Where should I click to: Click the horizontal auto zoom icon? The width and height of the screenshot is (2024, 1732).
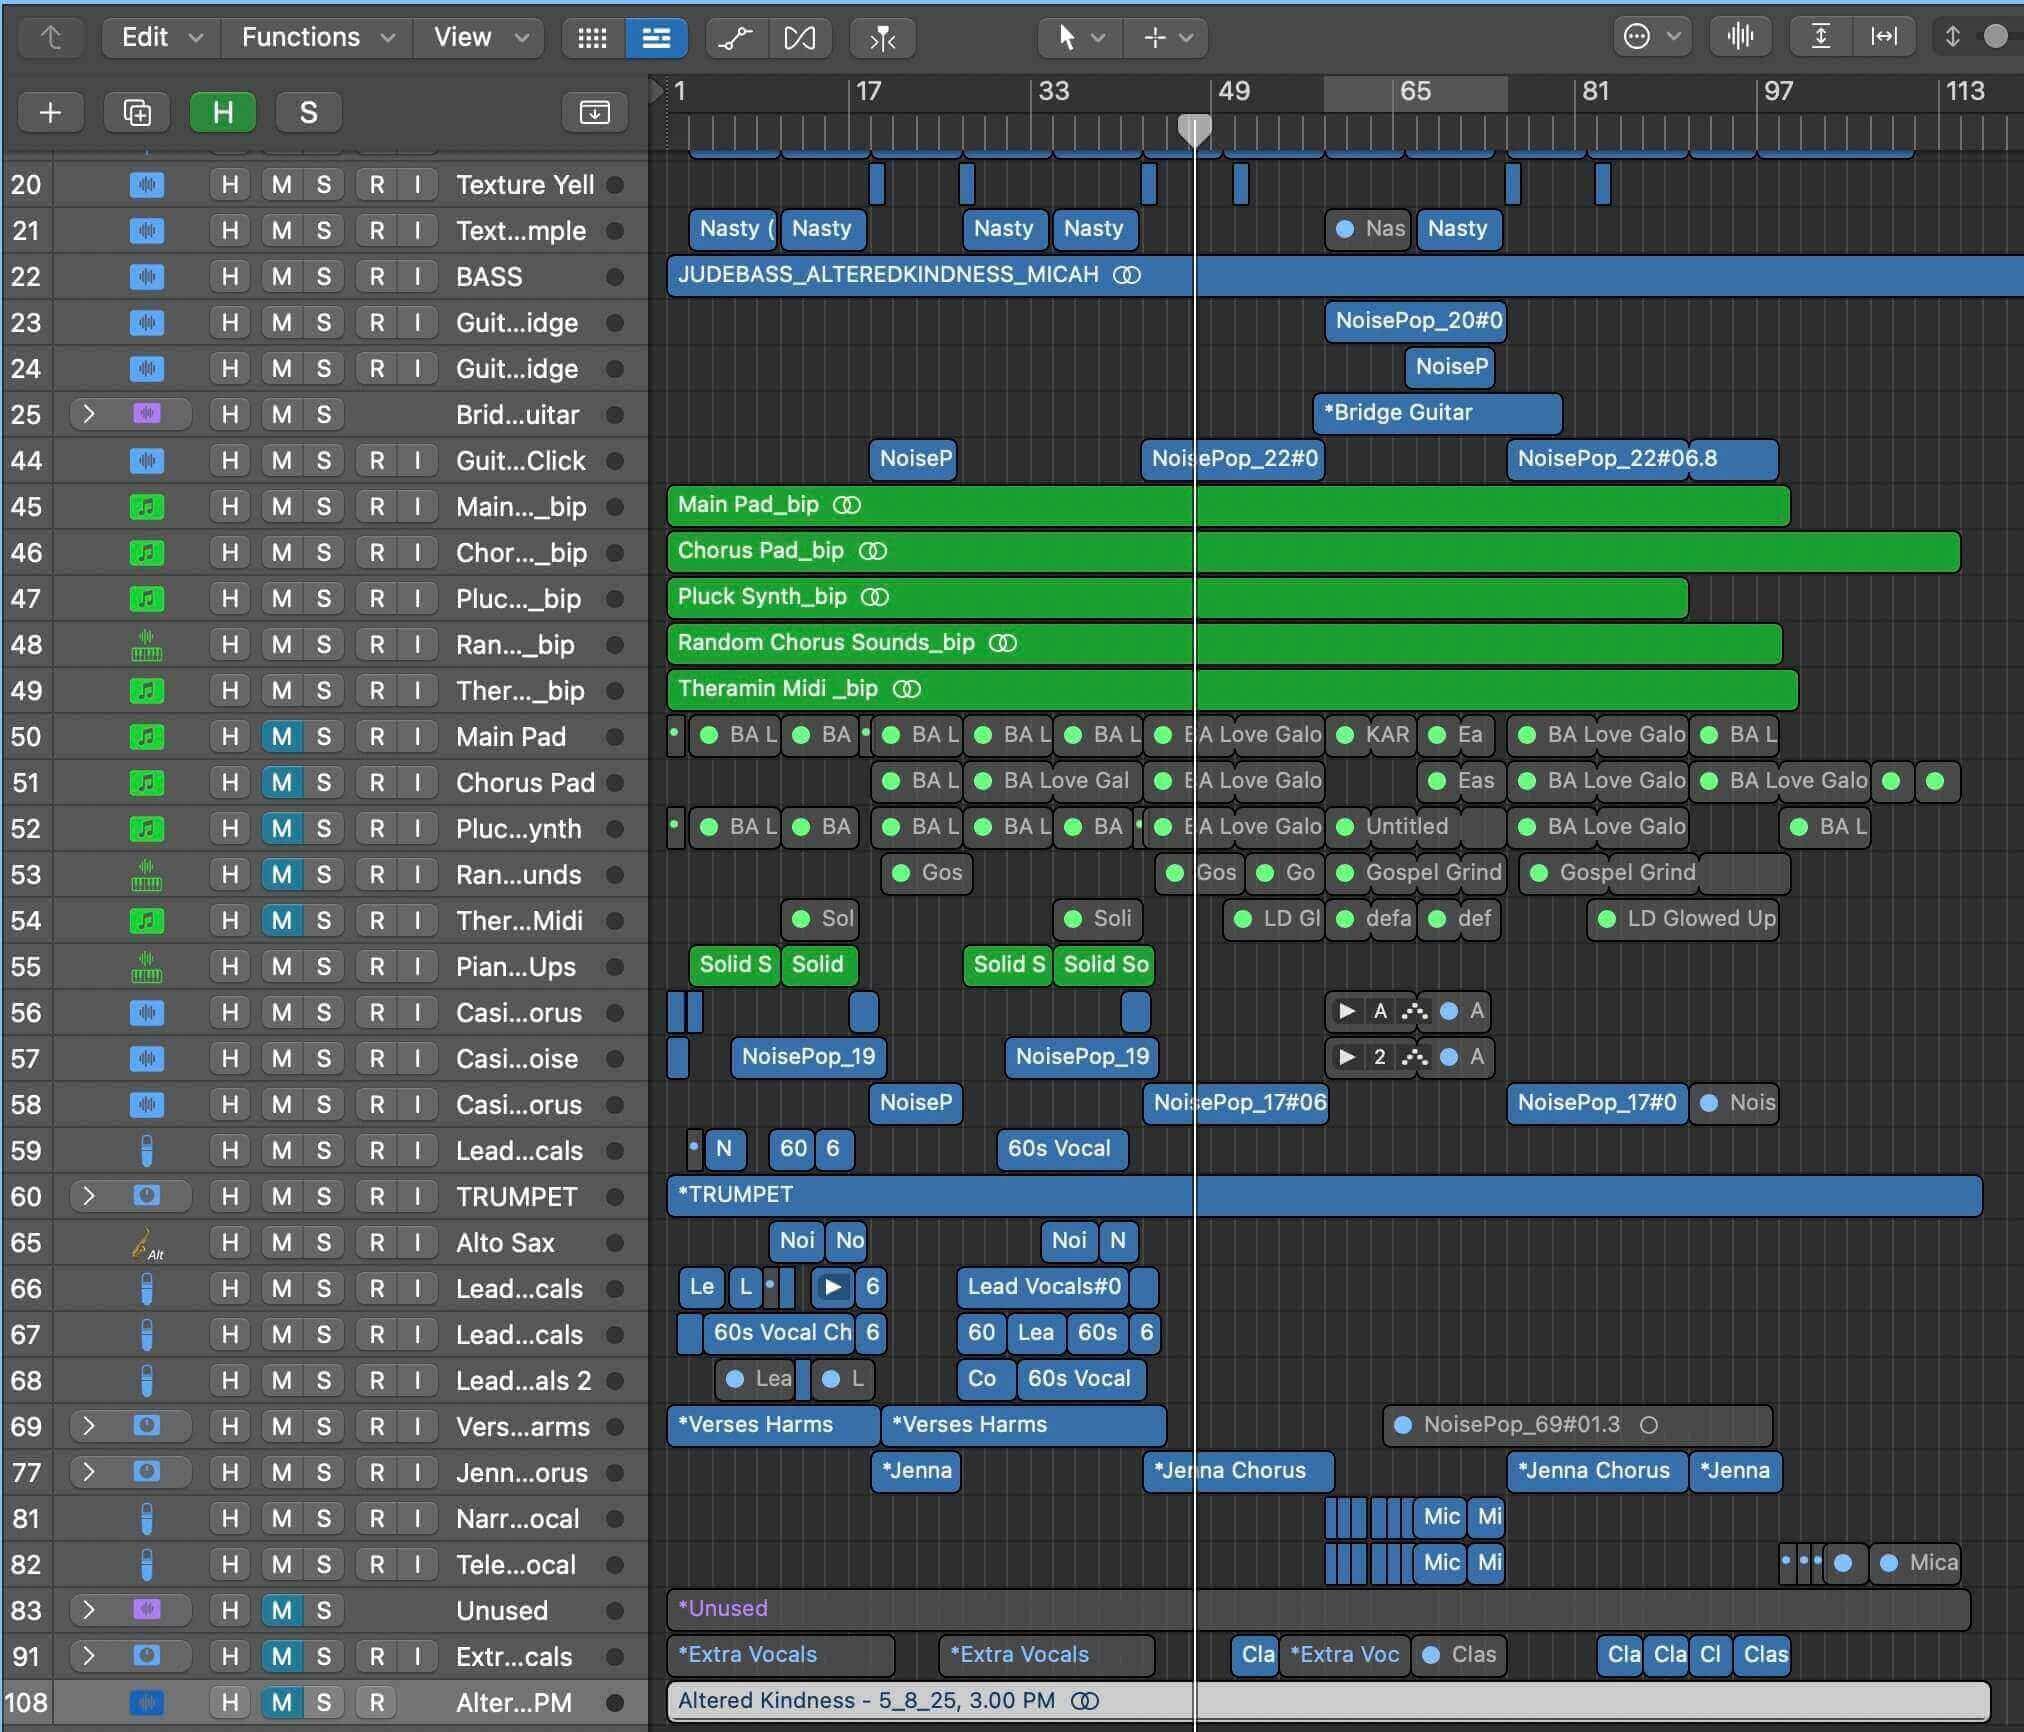1884,37
